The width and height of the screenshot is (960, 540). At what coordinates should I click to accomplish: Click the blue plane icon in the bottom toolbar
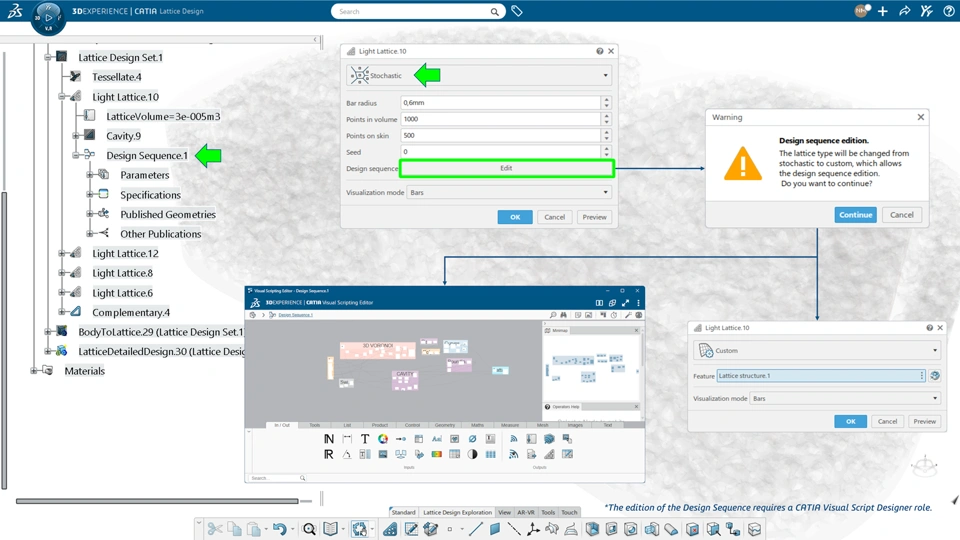(495, 528)
